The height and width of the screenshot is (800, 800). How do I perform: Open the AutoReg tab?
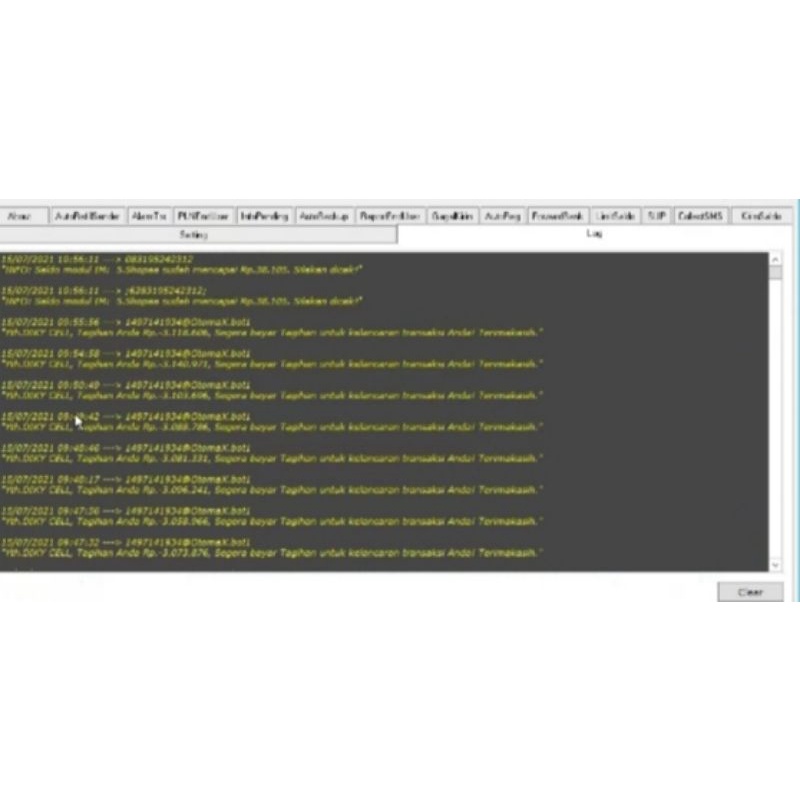point(502,213)
